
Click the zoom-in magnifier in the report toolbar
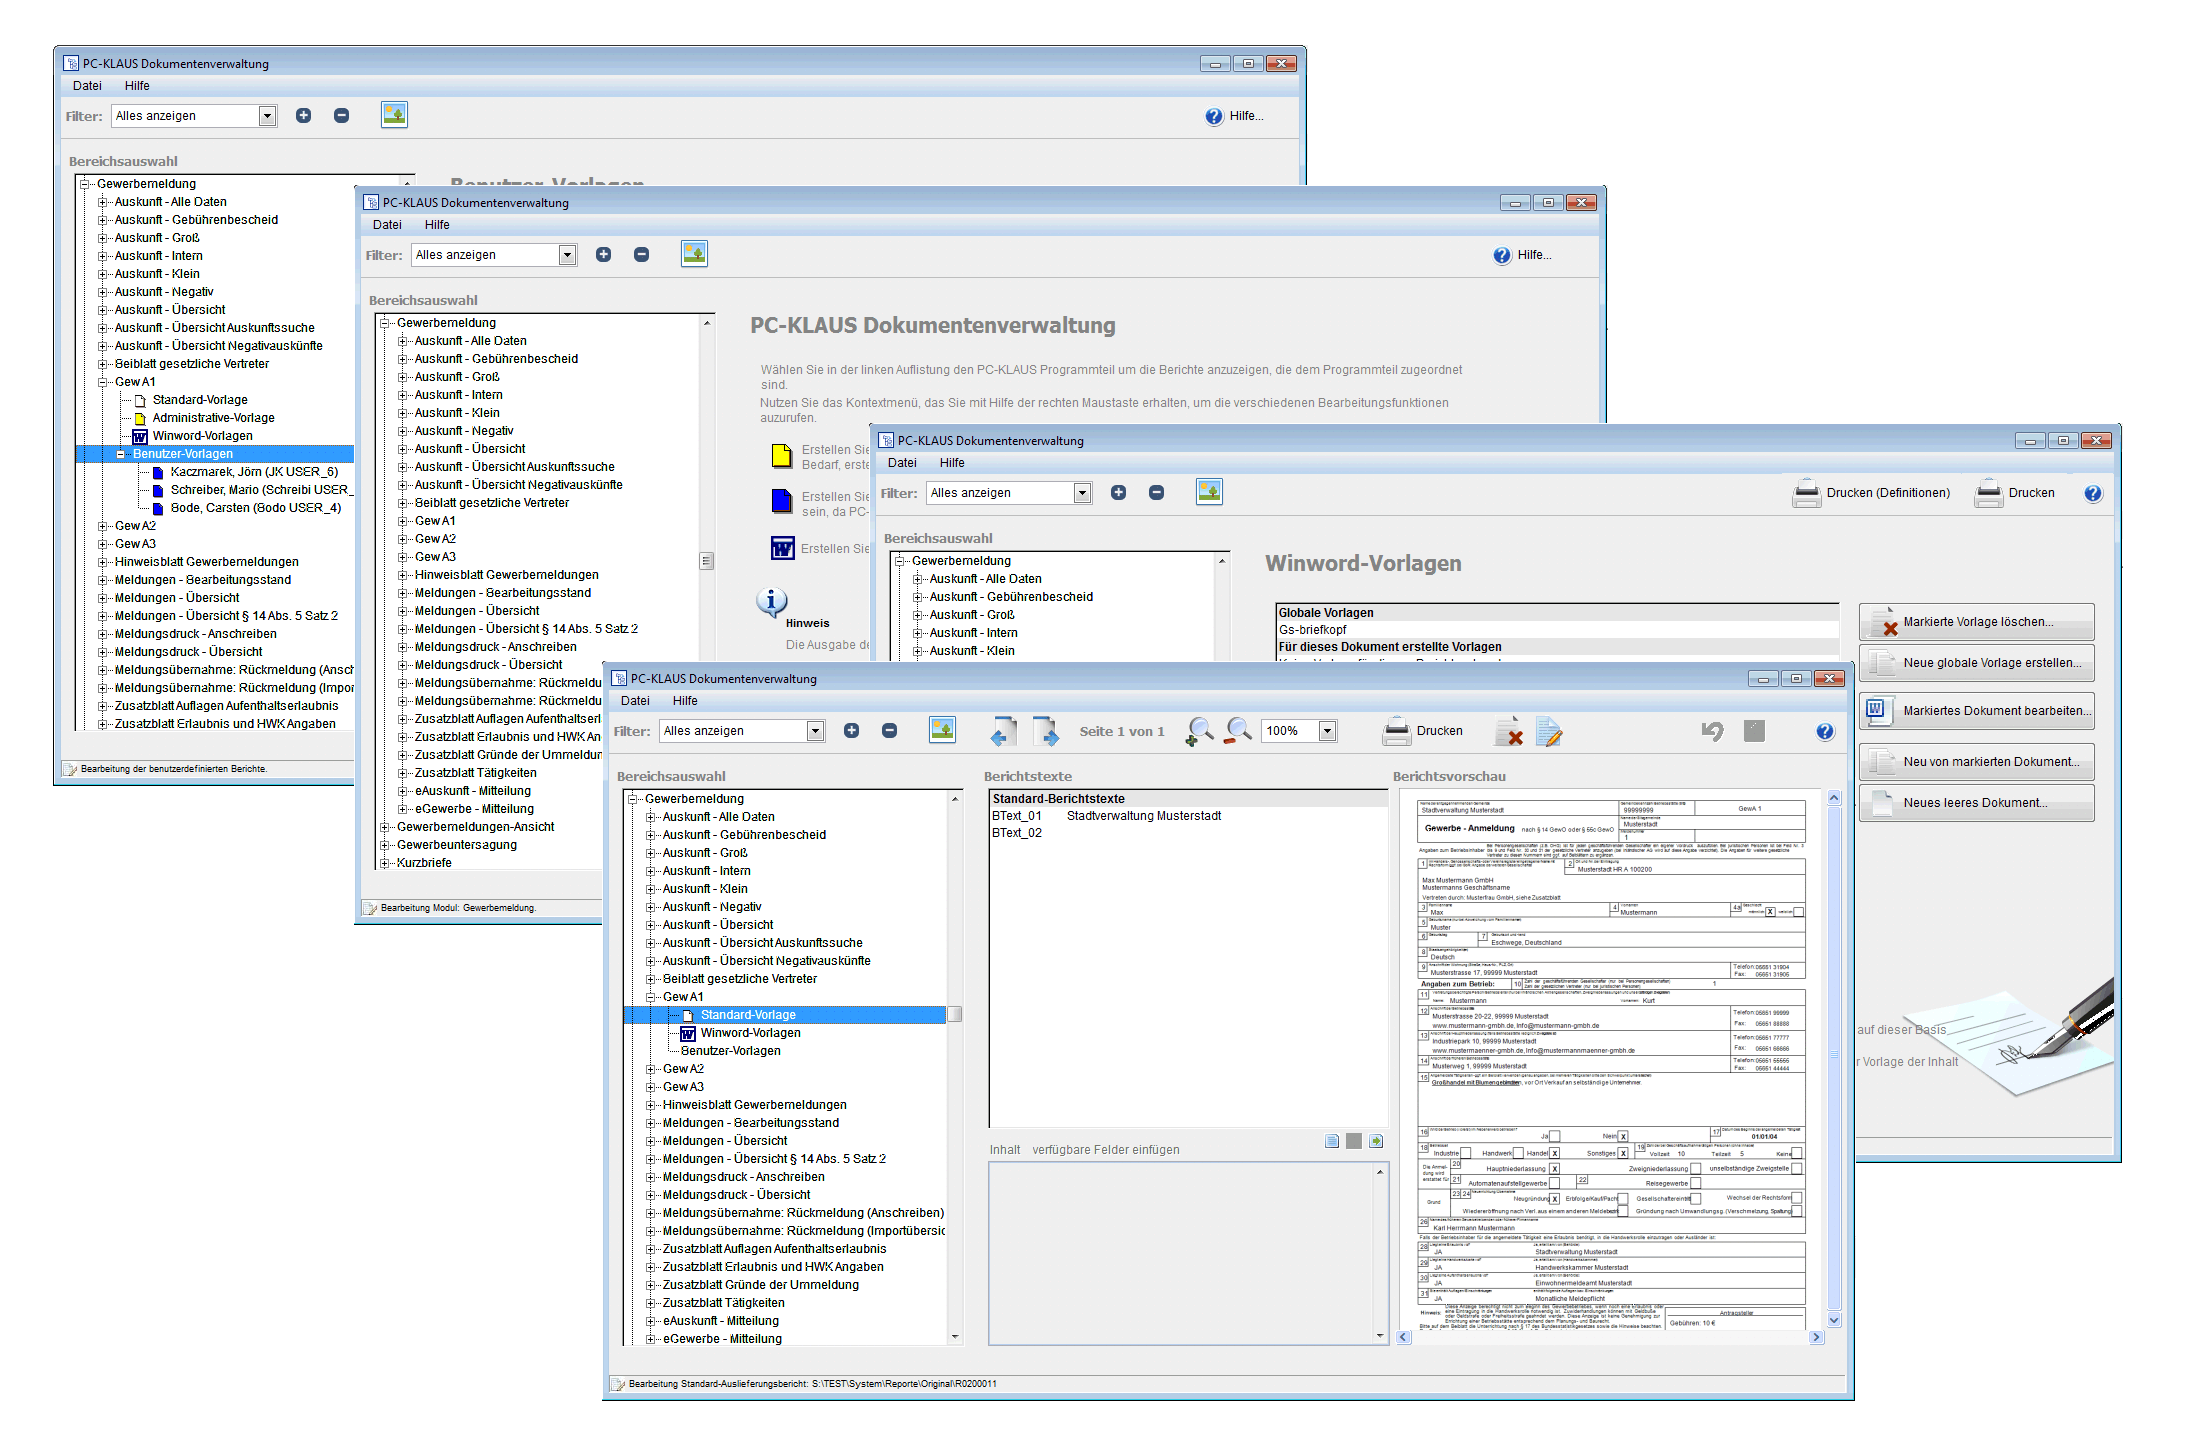point(1198,731)
